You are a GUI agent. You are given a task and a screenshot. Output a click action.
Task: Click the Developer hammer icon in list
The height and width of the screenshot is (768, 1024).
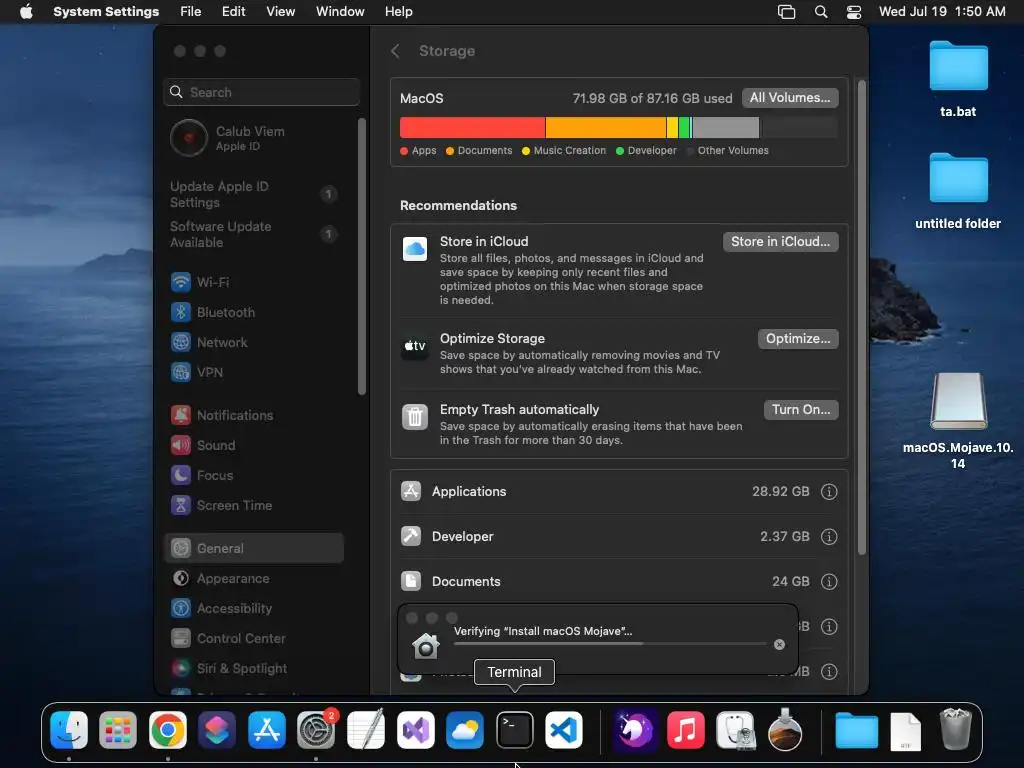click(411, 536)
